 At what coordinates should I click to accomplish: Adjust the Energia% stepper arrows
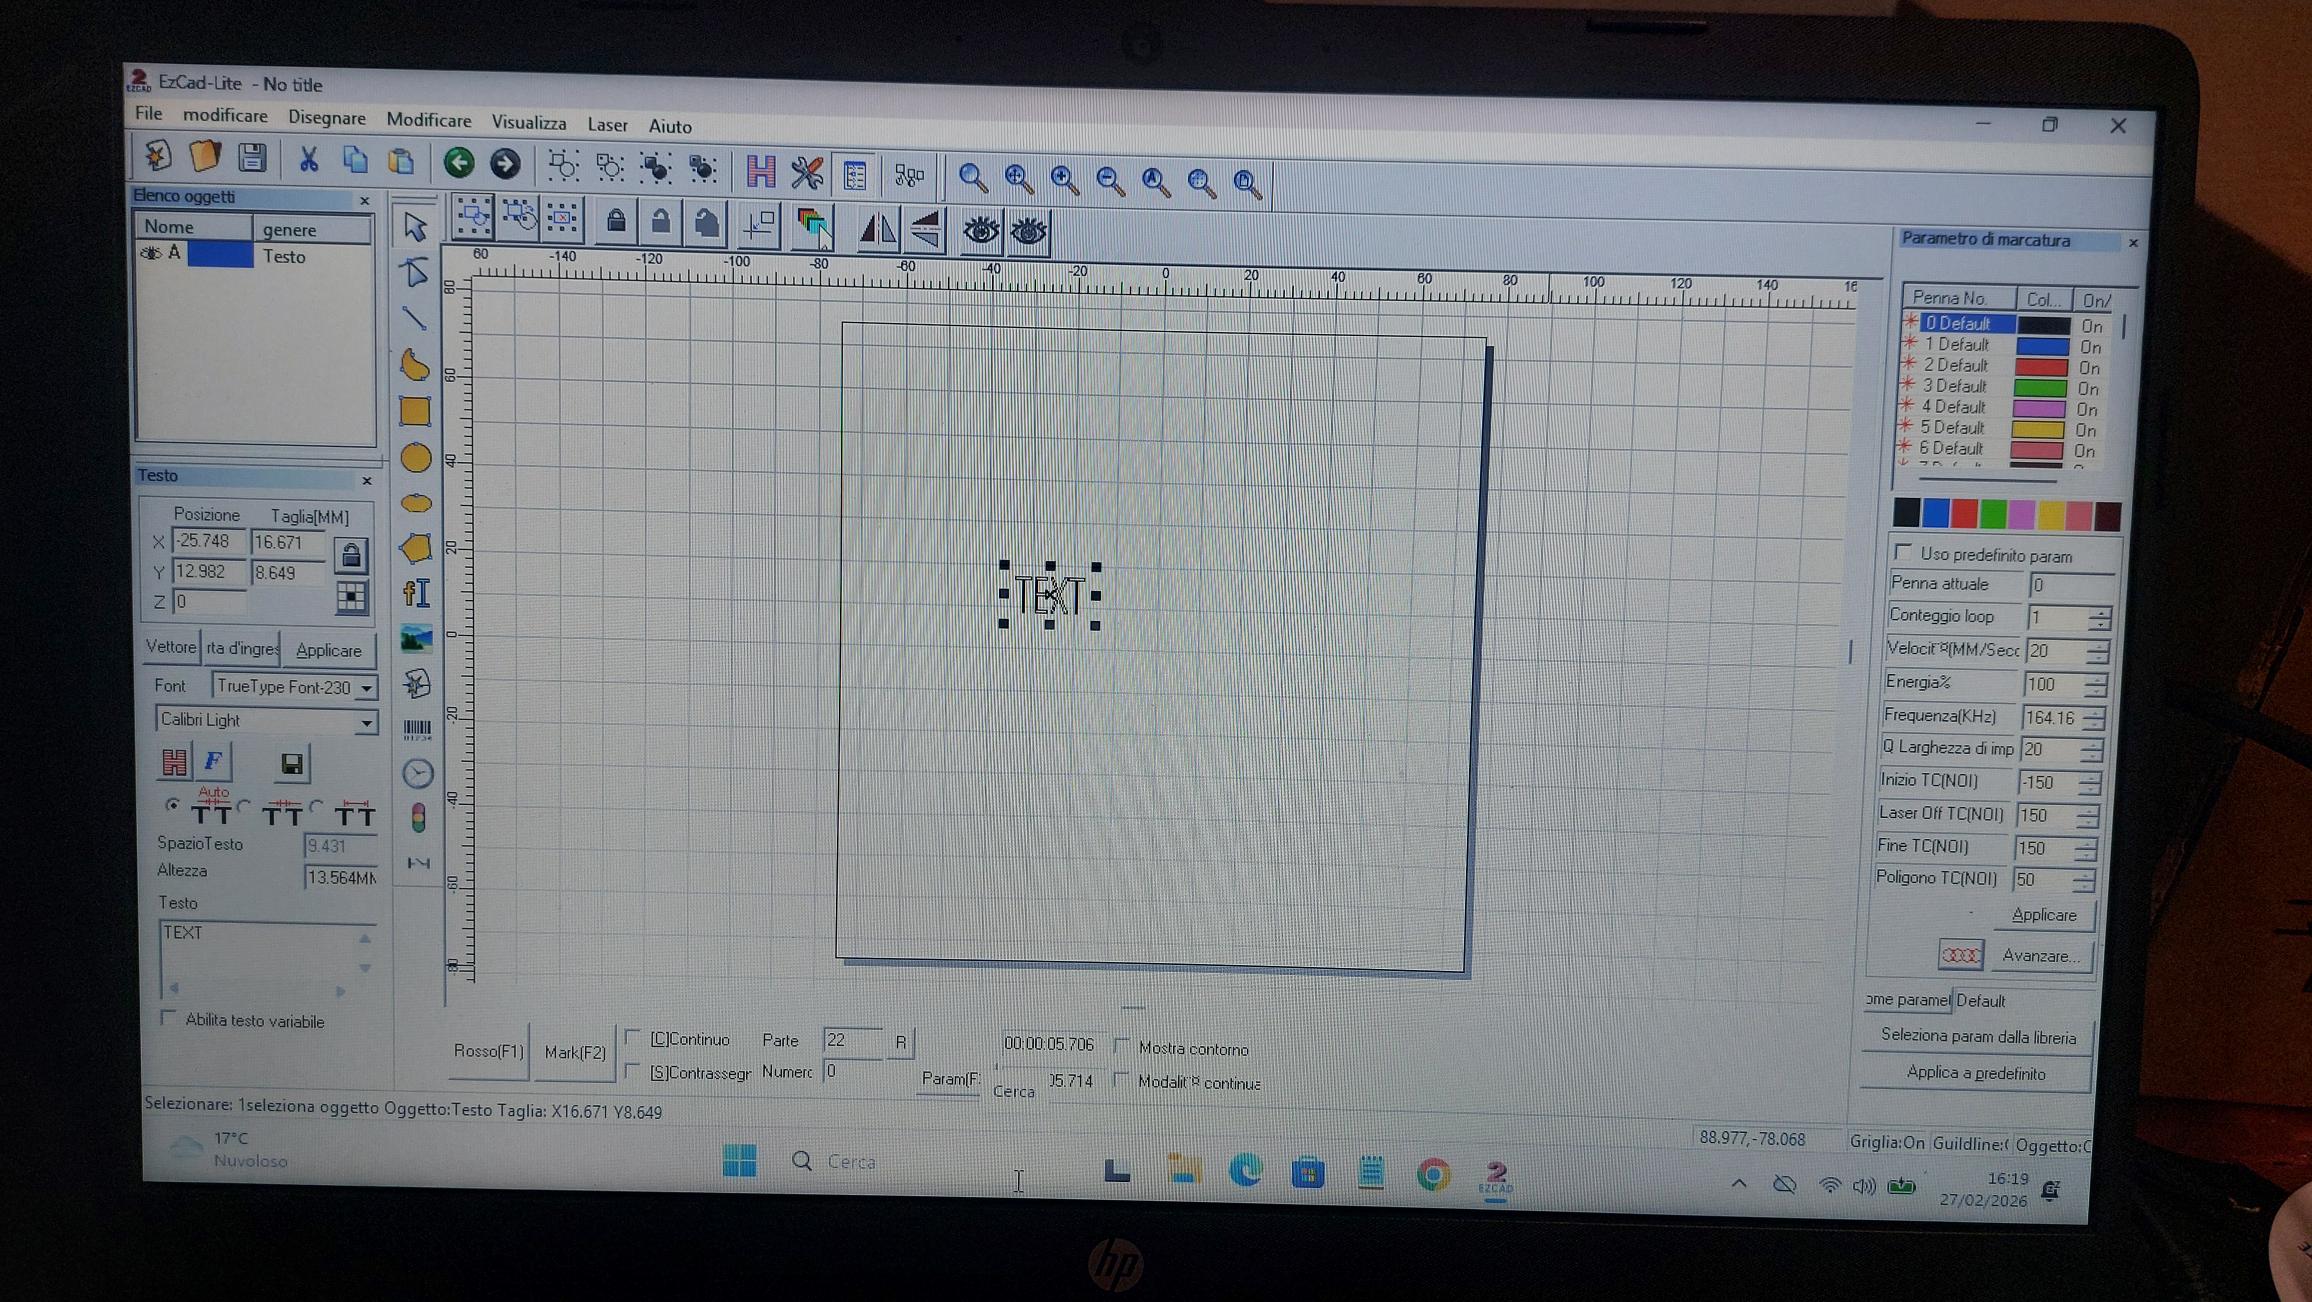point(2095,685)
